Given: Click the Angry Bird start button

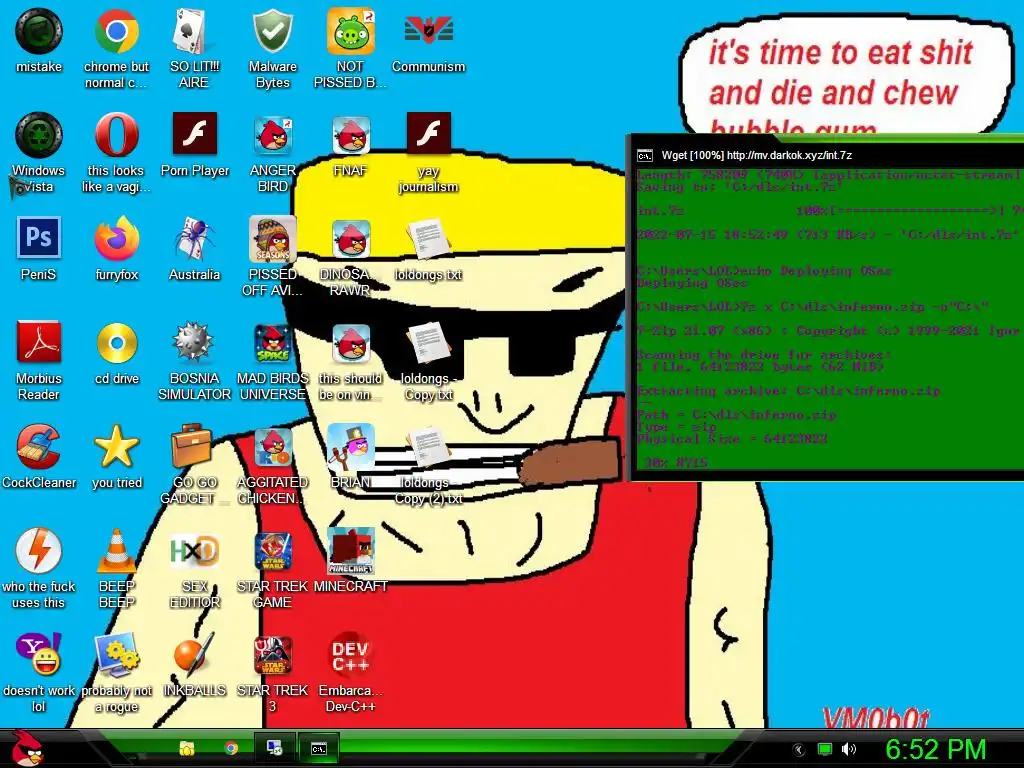Looking at the screenshot, I should pyautogui.click(x=26, y=748).
